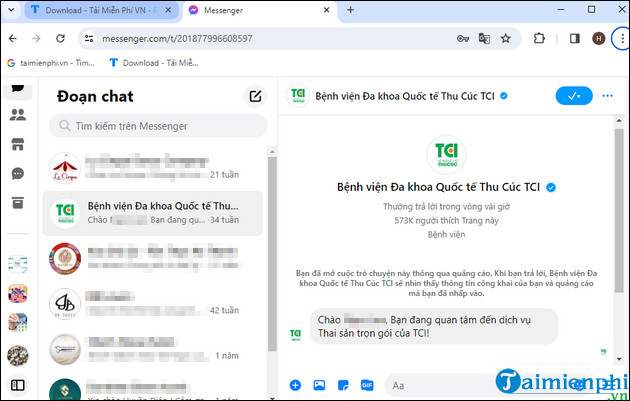Open the first community thumbnail in sidebar
Image resolution: width=630 pixels, height=401 pixels.
click(x=18, y=264)
